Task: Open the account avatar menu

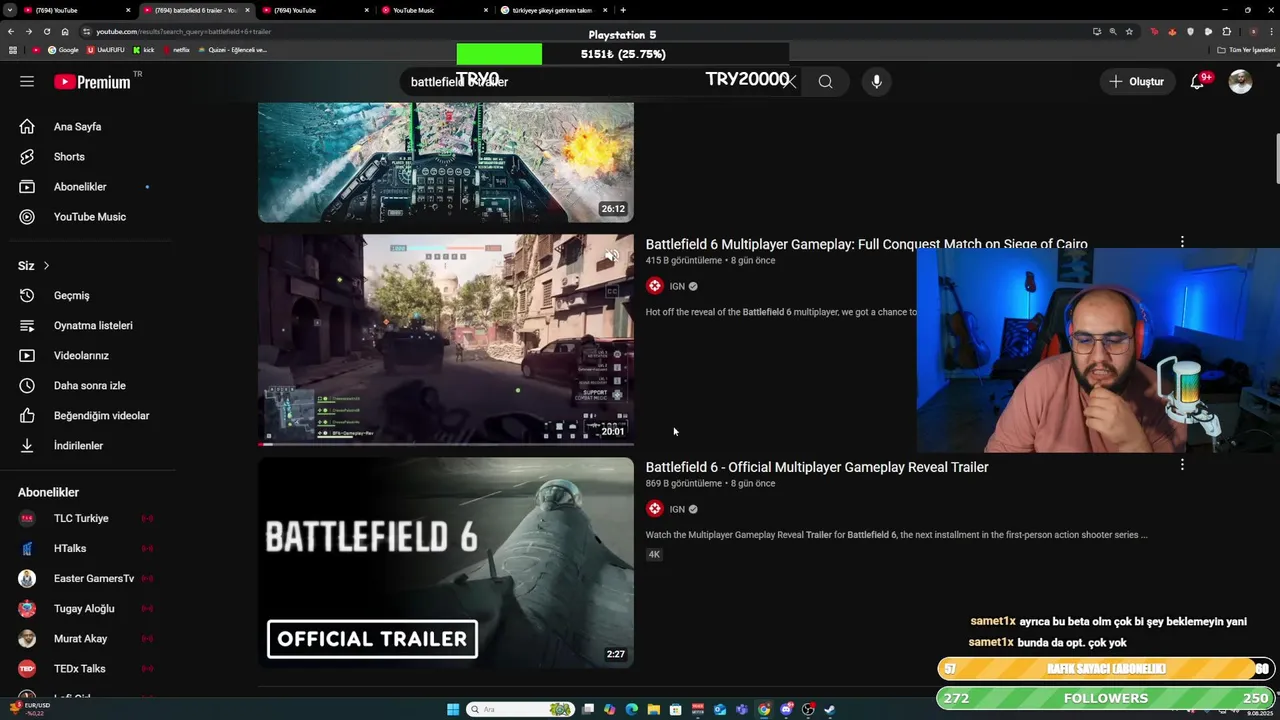Action: pos(1240,82)
